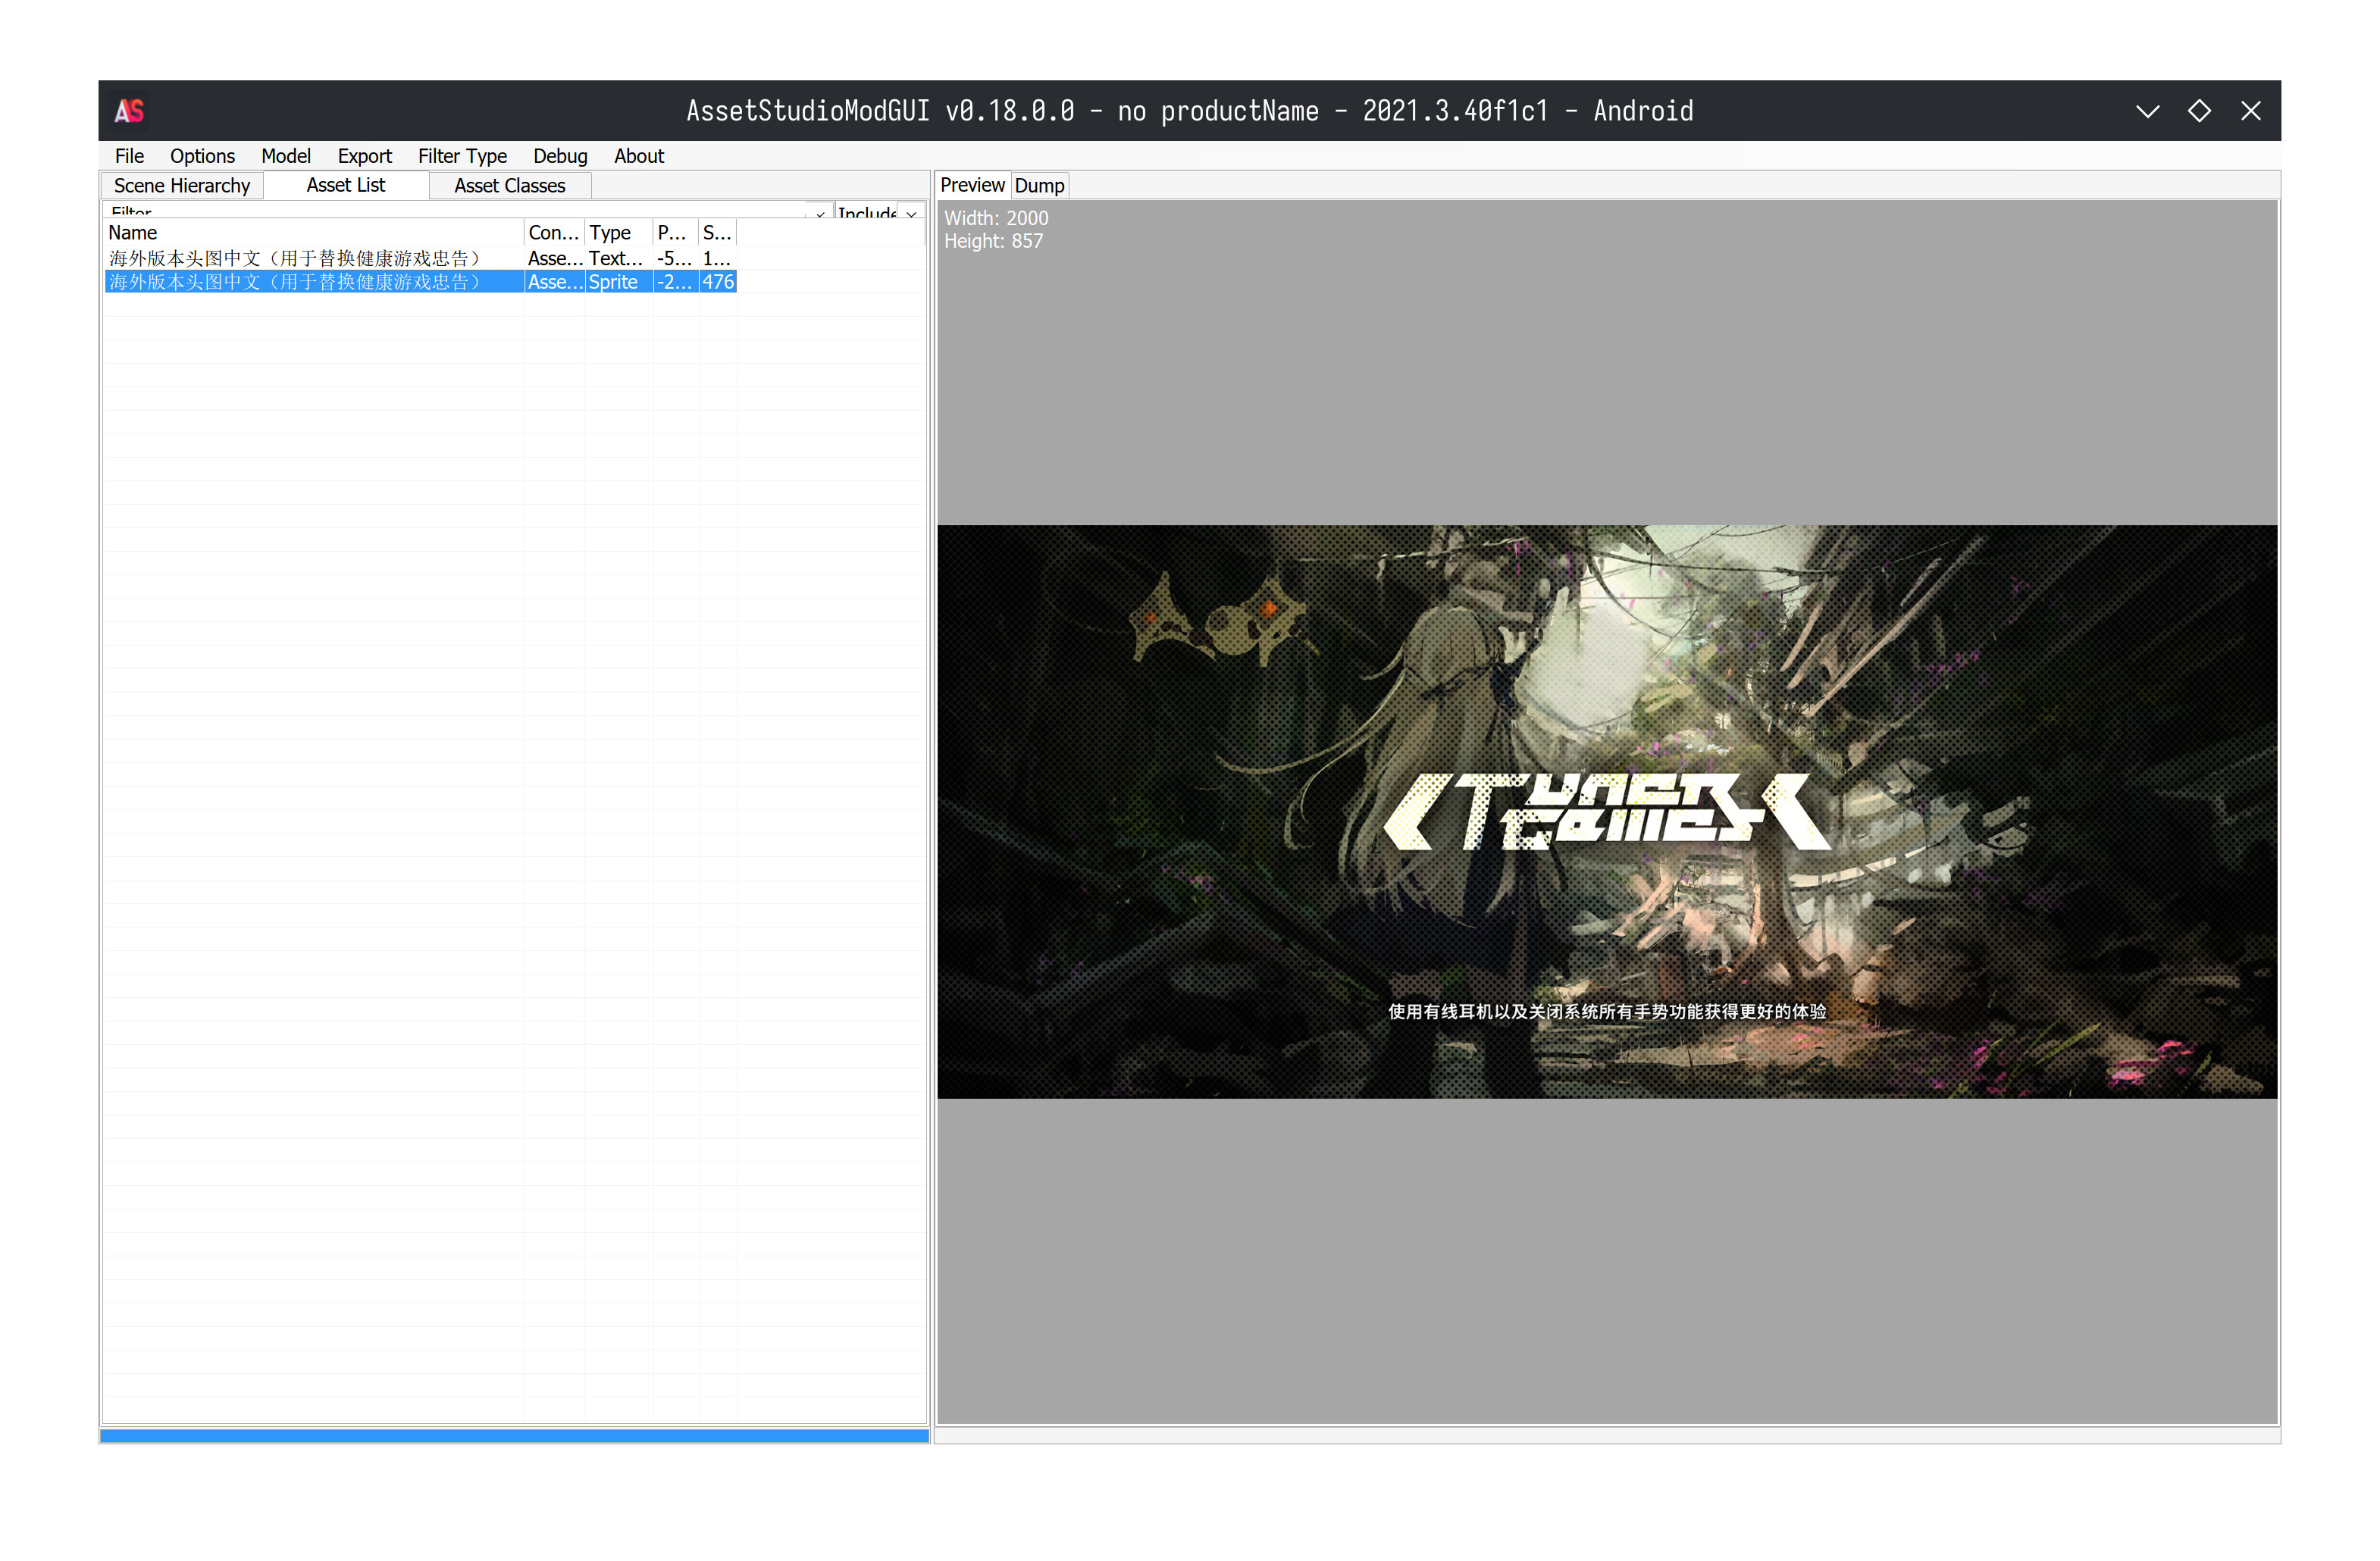Image resolution: width=2380 pixels, height=1561 pixels.
Task: Open the File menu
Action: 129,156
